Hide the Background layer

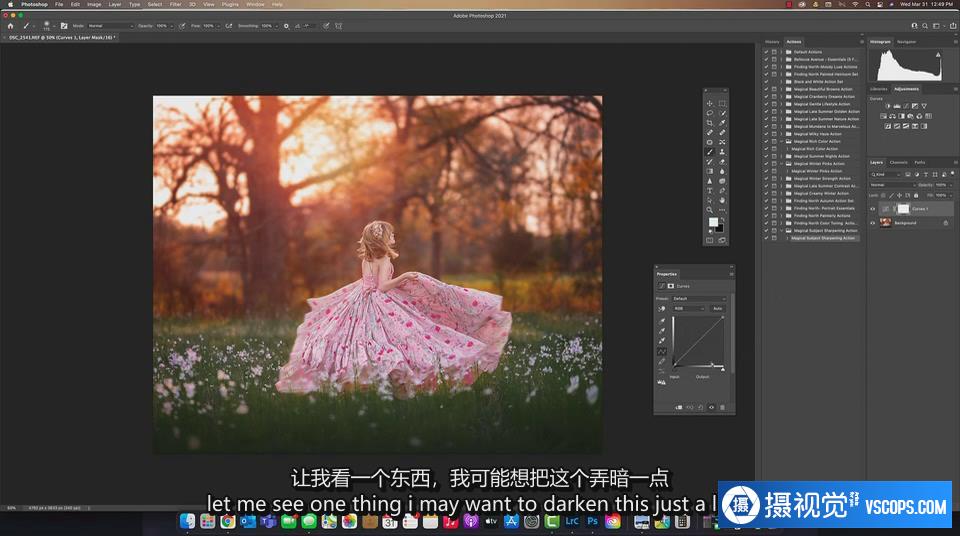click(x=873, y=223)
